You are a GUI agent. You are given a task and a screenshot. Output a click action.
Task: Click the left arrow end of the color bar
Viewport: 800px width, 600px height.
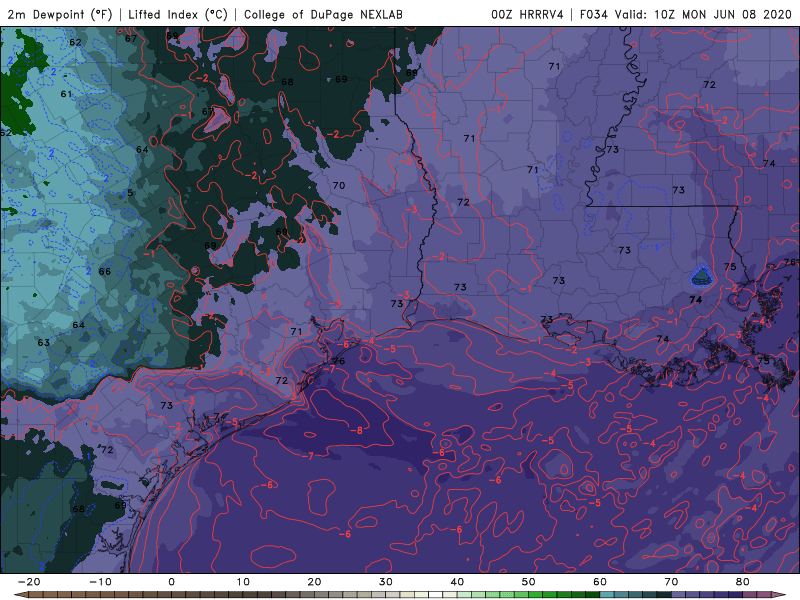(19, 595)
